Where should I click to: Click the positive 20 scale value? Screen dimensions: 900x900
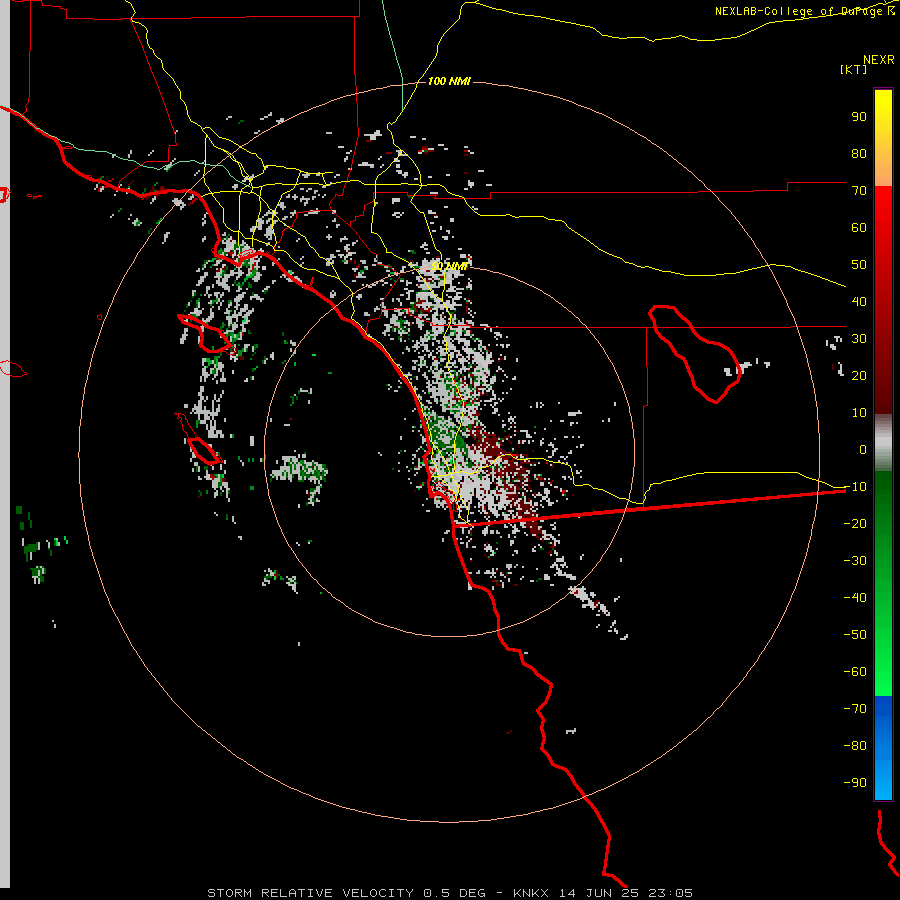(859, 376)
